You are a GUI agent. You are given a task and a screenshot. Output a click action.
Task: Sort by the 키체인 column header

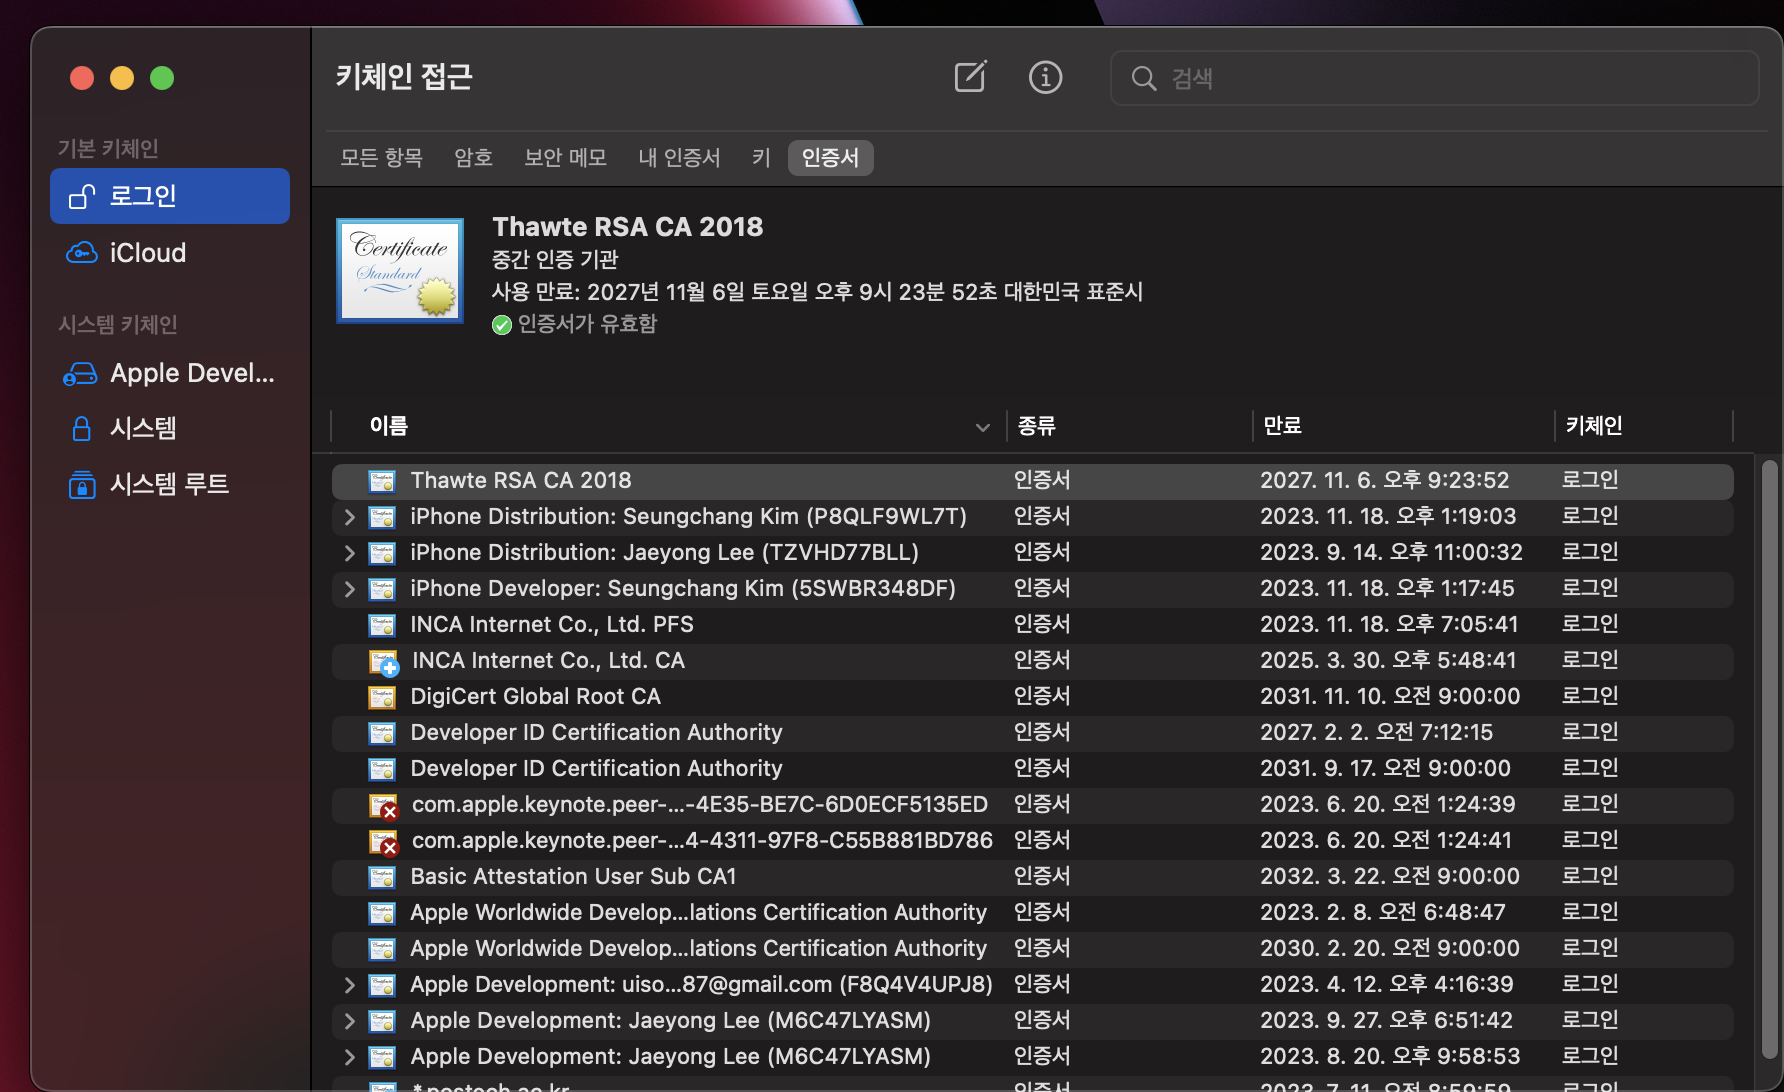pos(1594,426)
